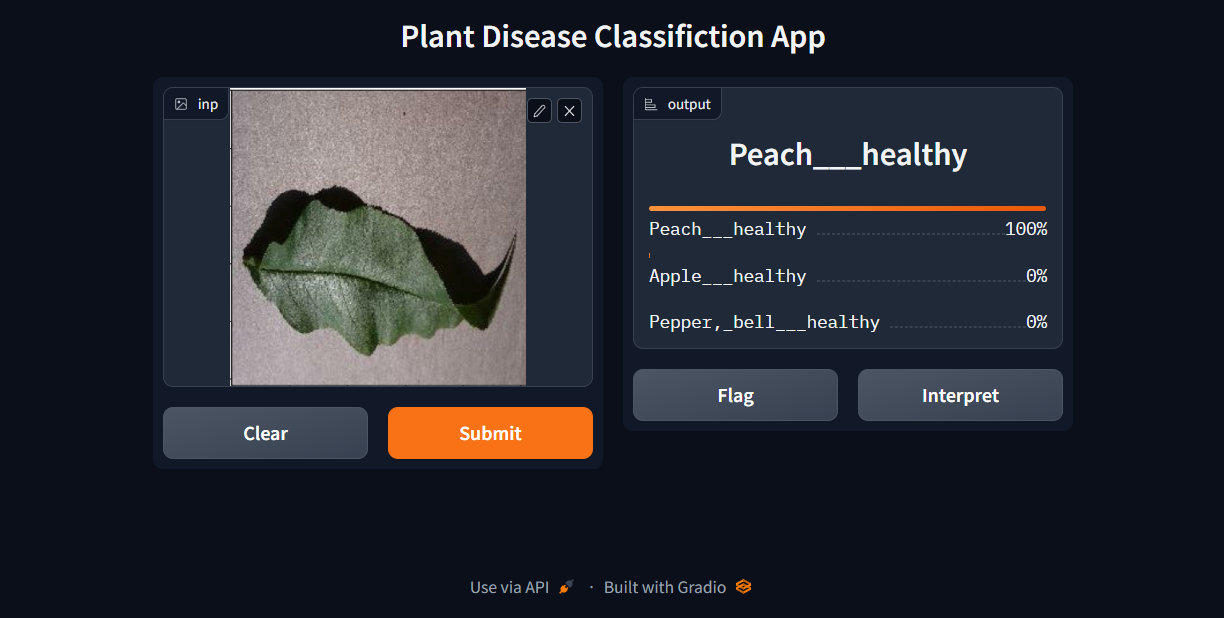Open the Built with Gradio link
This screenshot has height=618, width=1224.
(x=665, y=587)
